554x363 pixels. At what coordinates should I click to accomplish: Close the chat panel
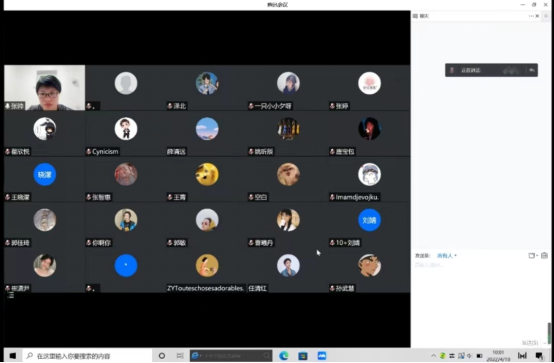tap(537, 16)
